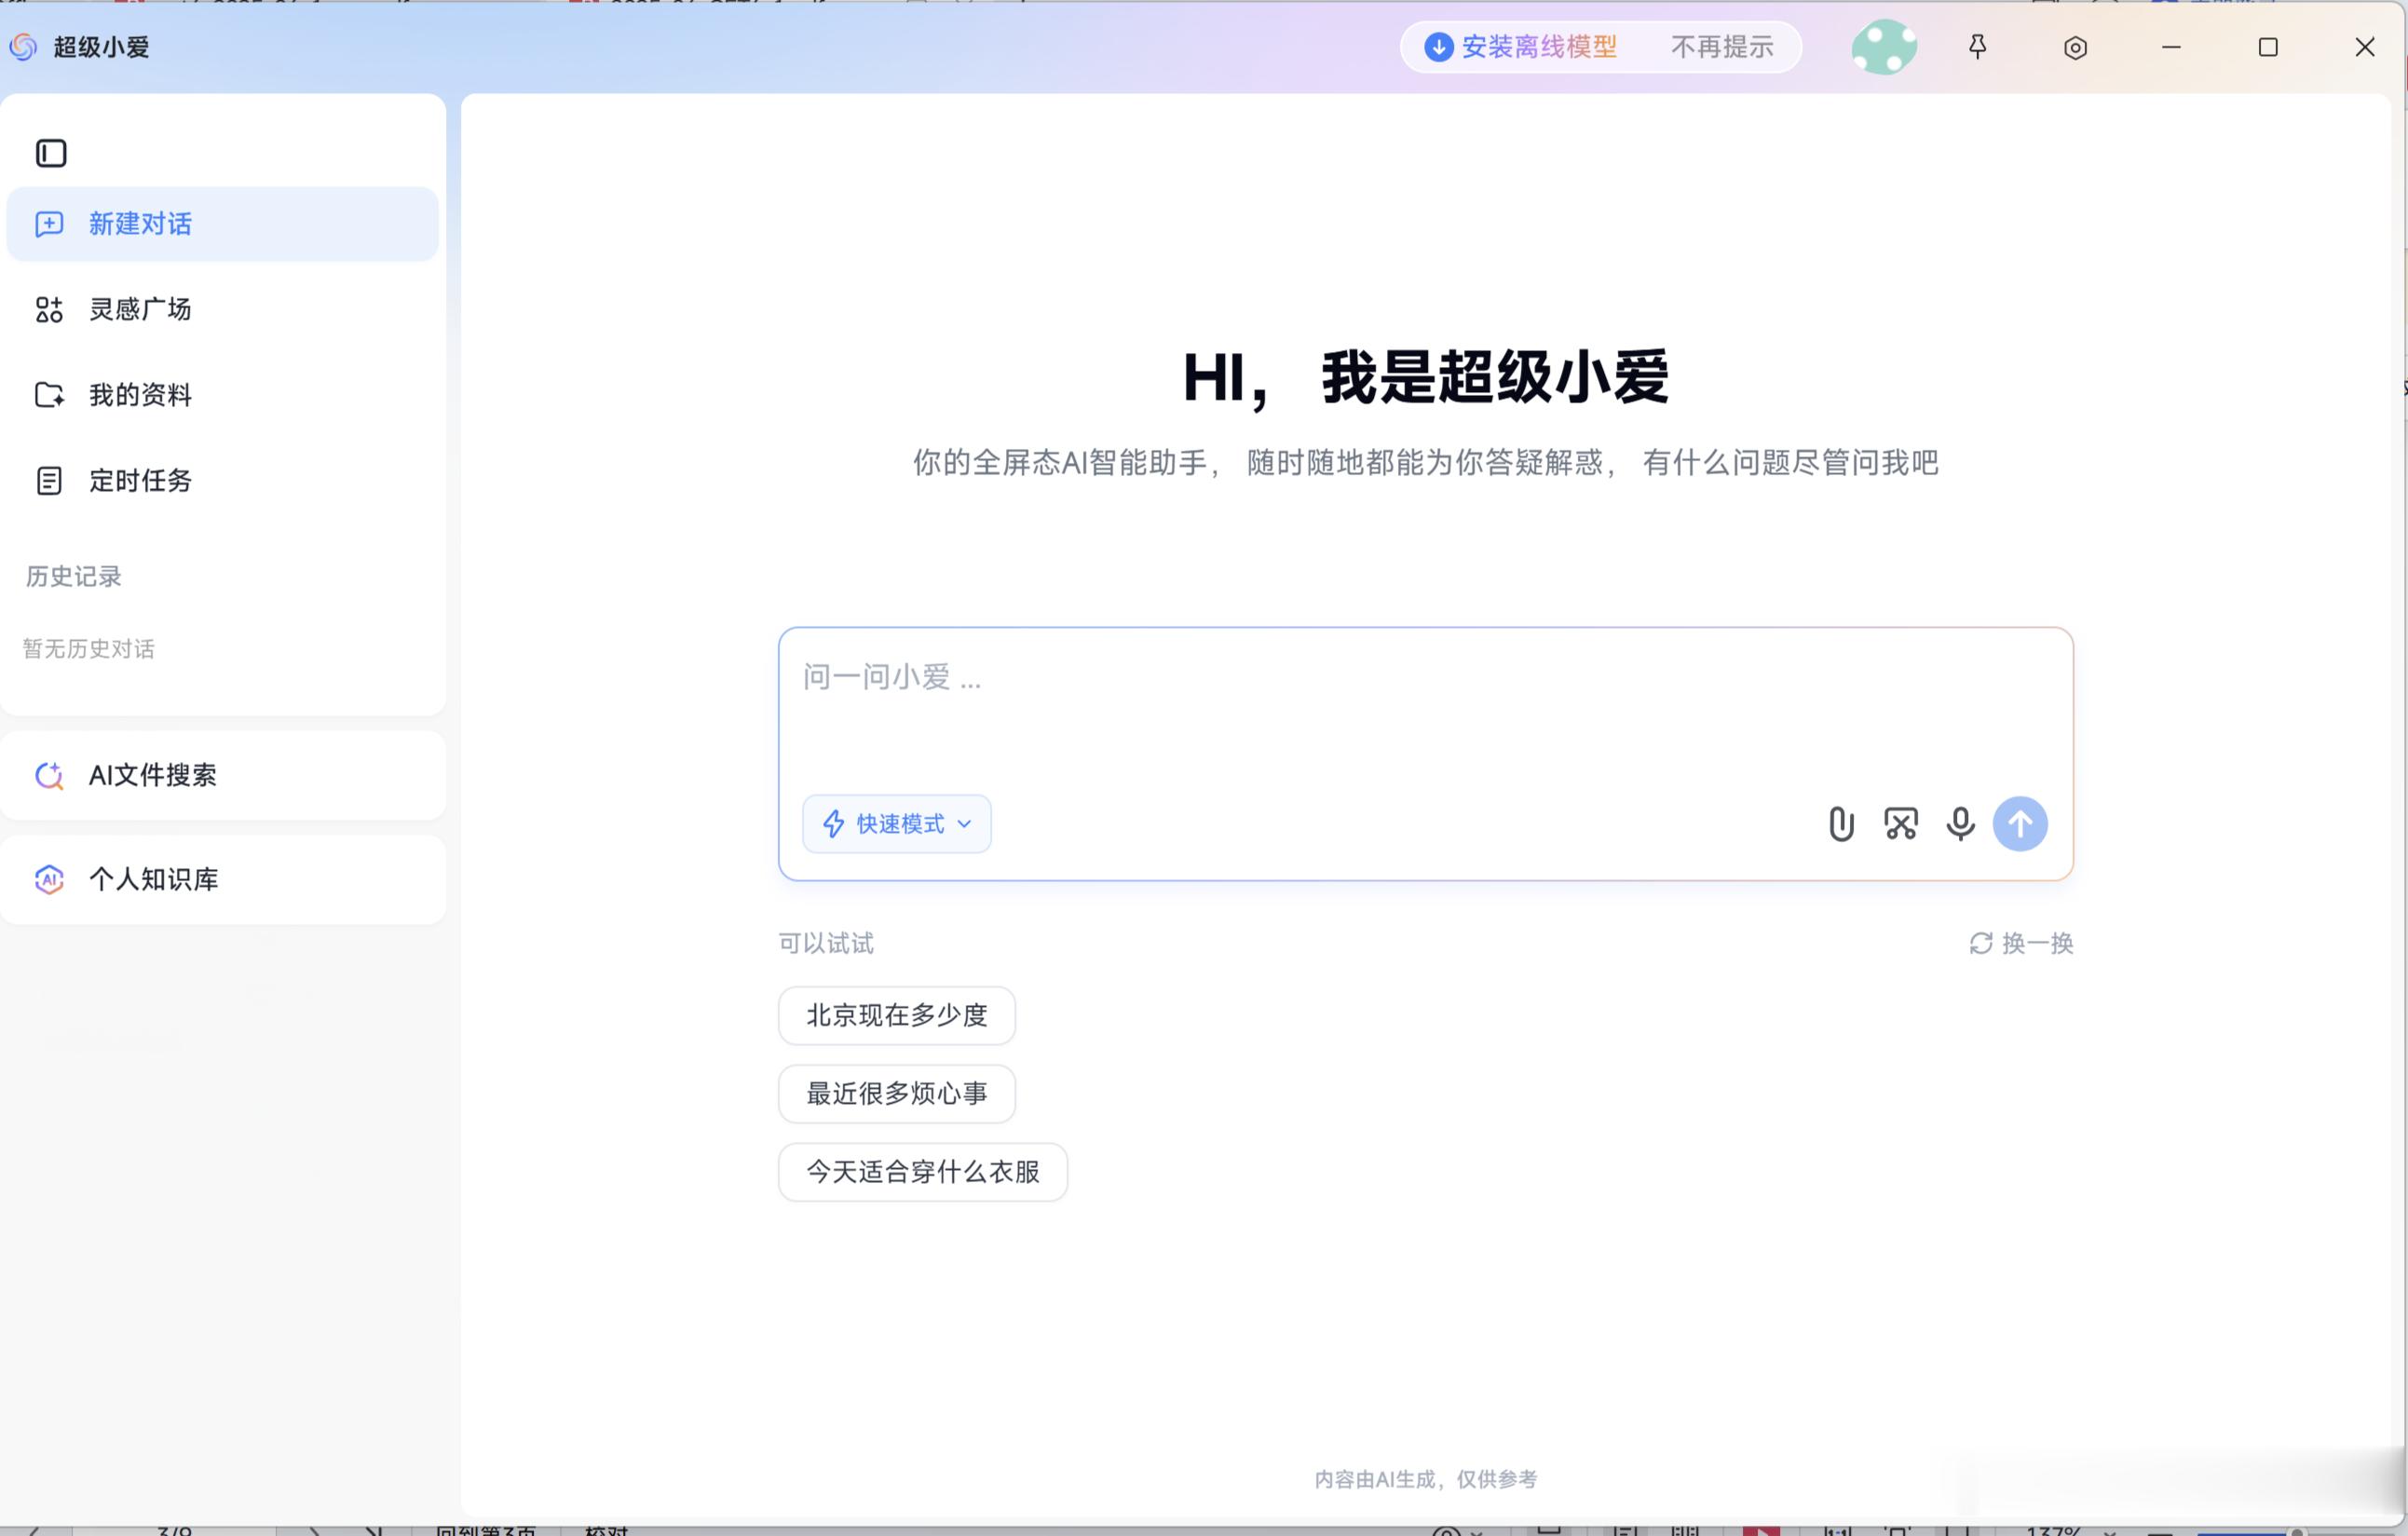This screenshot has width=2408, height=1536.
Task: Open 定时任务 from the sidebar
Action: point(222,481)
